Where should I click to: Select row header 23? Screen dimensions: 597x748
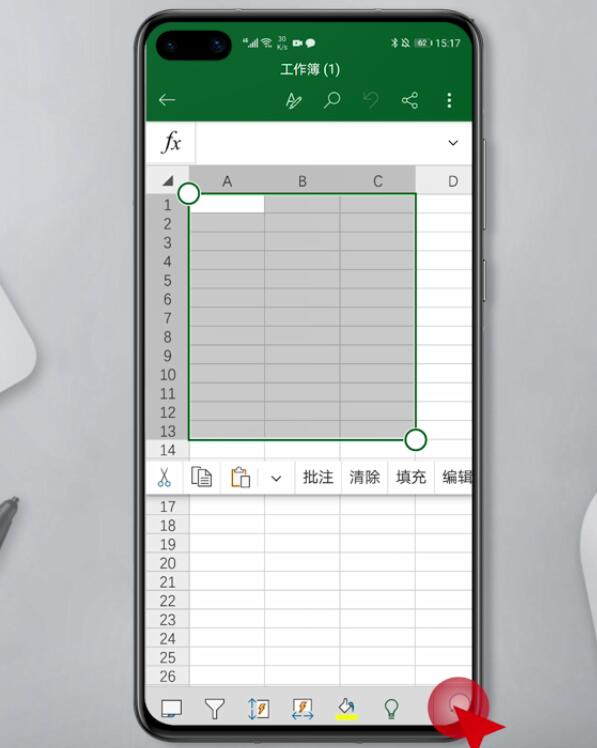click(168, 620)
